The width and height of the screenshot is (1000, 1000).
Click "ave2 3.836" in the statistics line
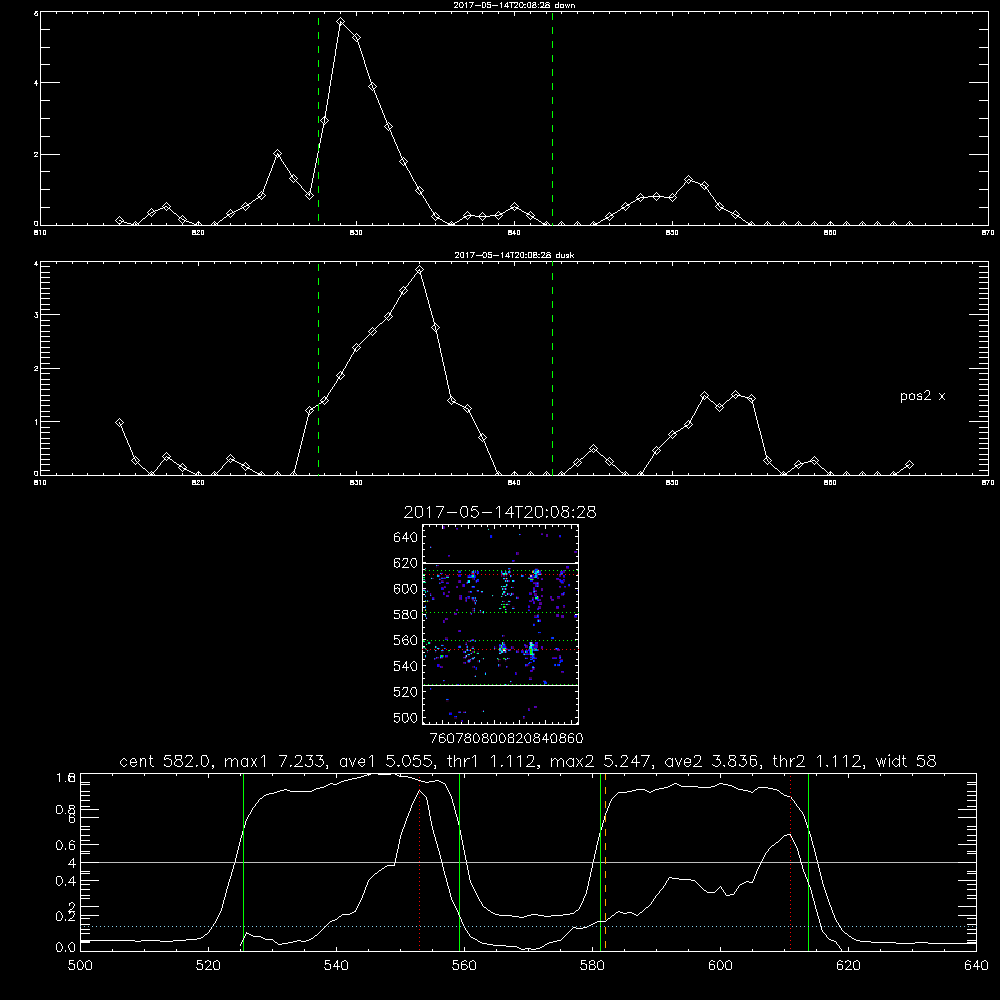pyautogui.click(x=710, y=761)
